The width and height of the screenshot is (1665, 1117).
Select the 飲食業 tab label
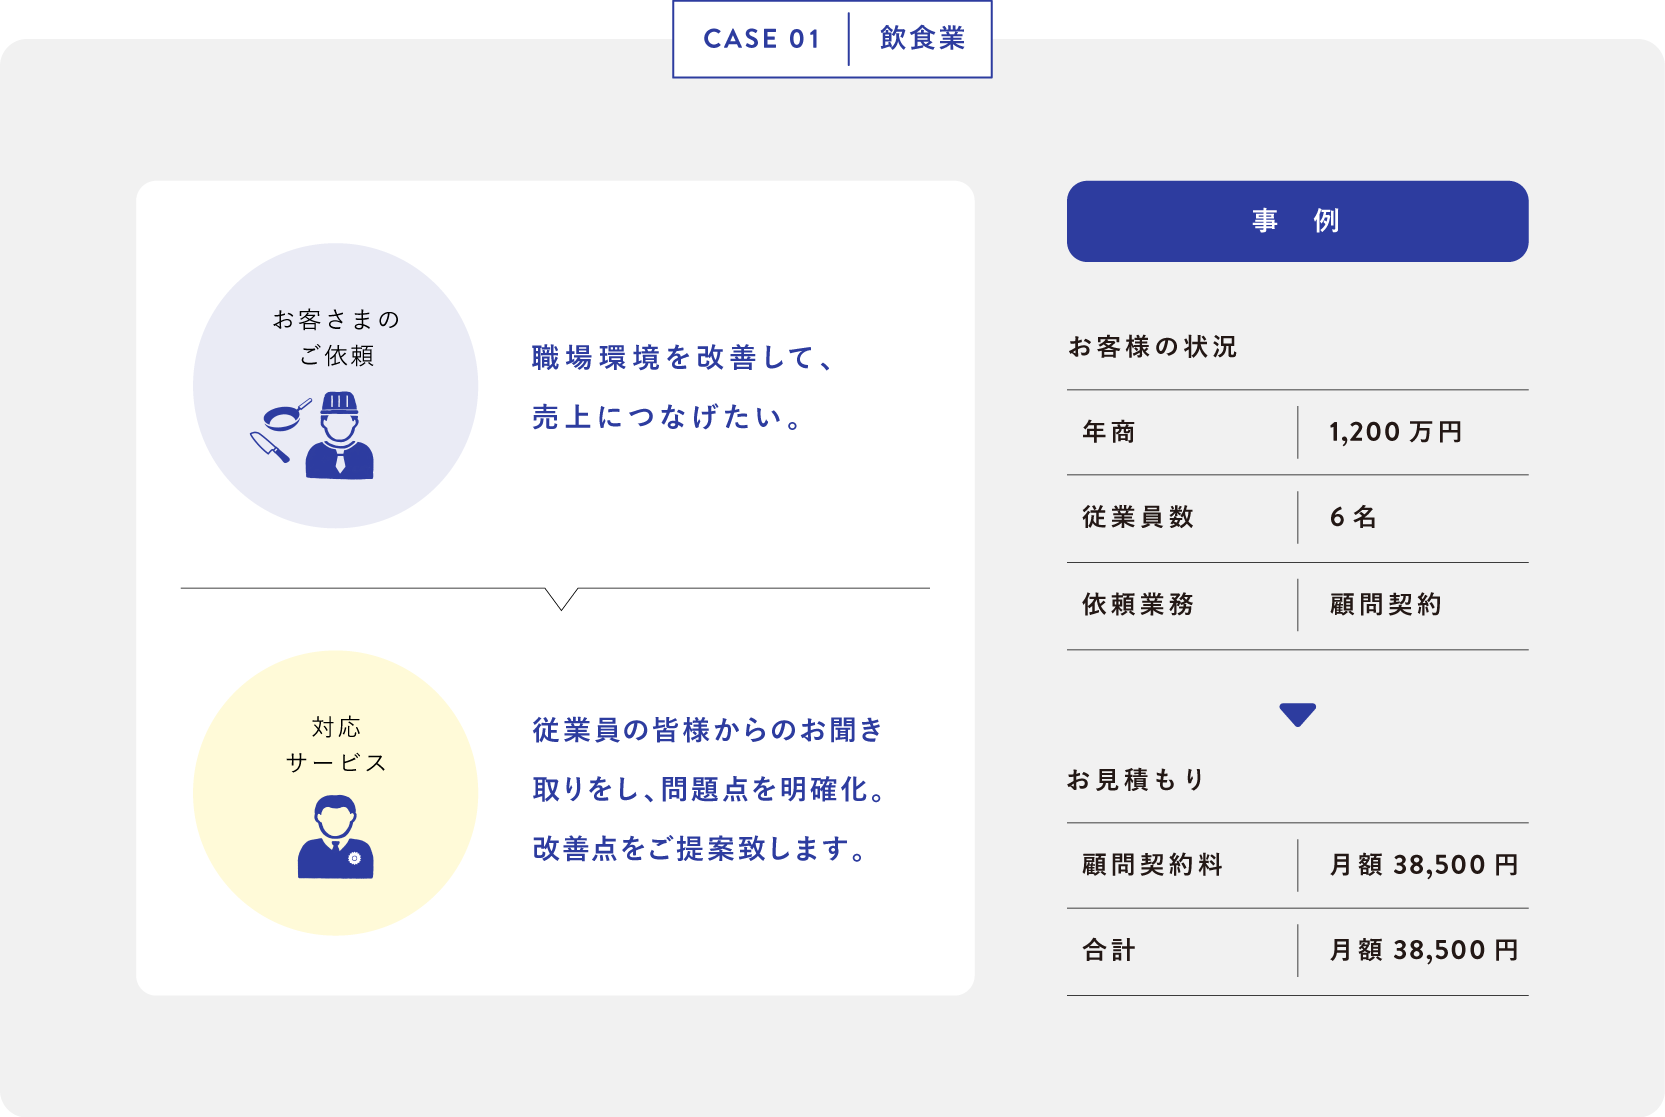tap(922, 39)
